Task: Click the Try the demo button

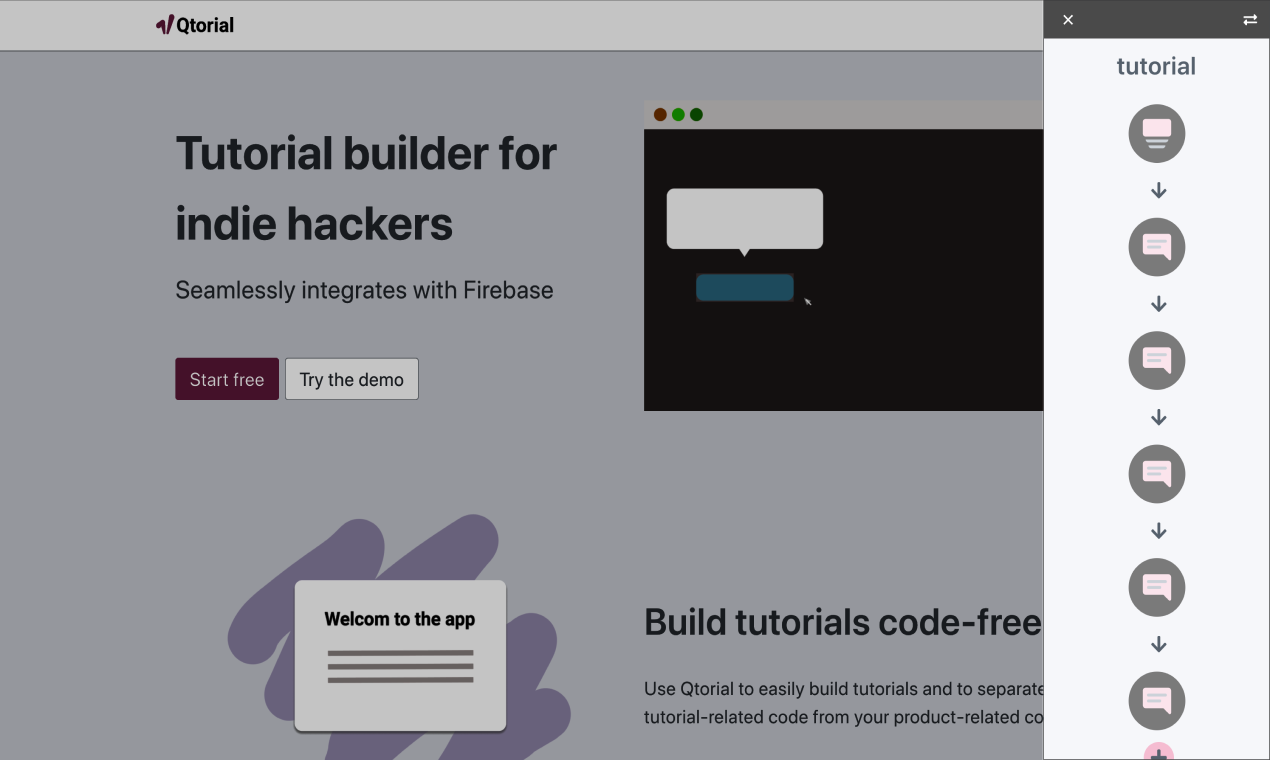Action: 352,379
